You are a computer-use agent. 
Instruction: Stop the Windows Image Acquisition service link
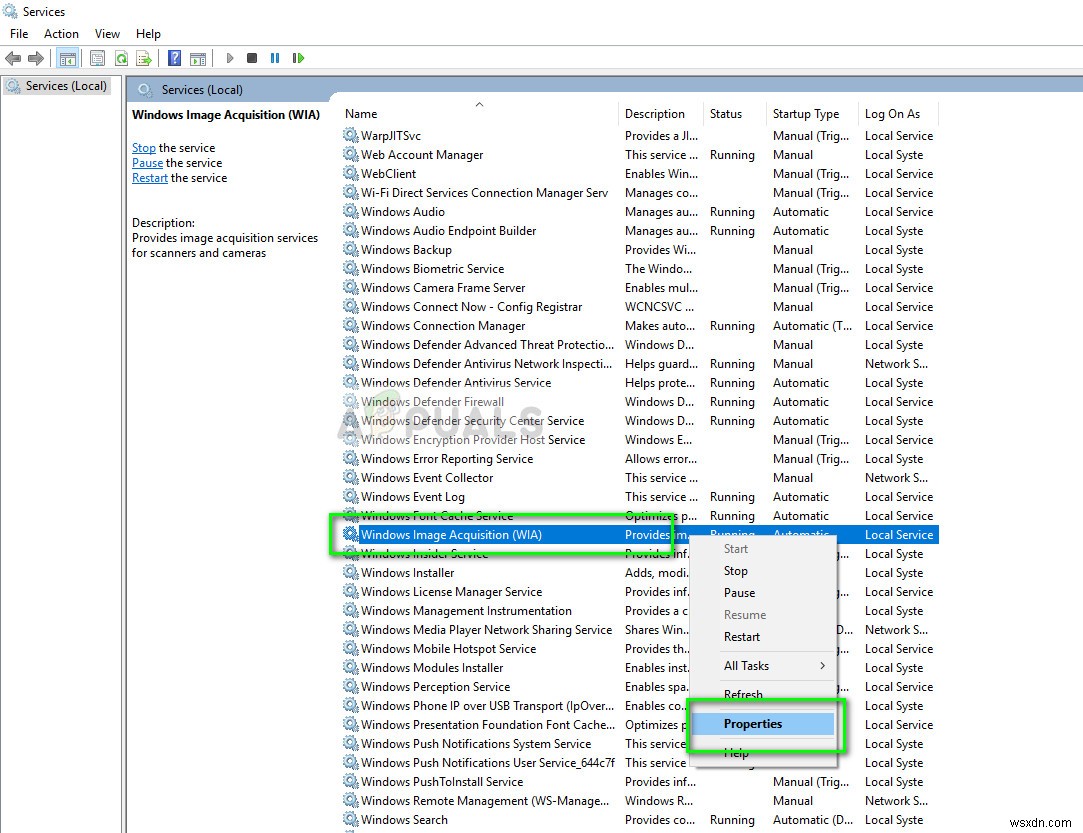(x=144, y=147)
